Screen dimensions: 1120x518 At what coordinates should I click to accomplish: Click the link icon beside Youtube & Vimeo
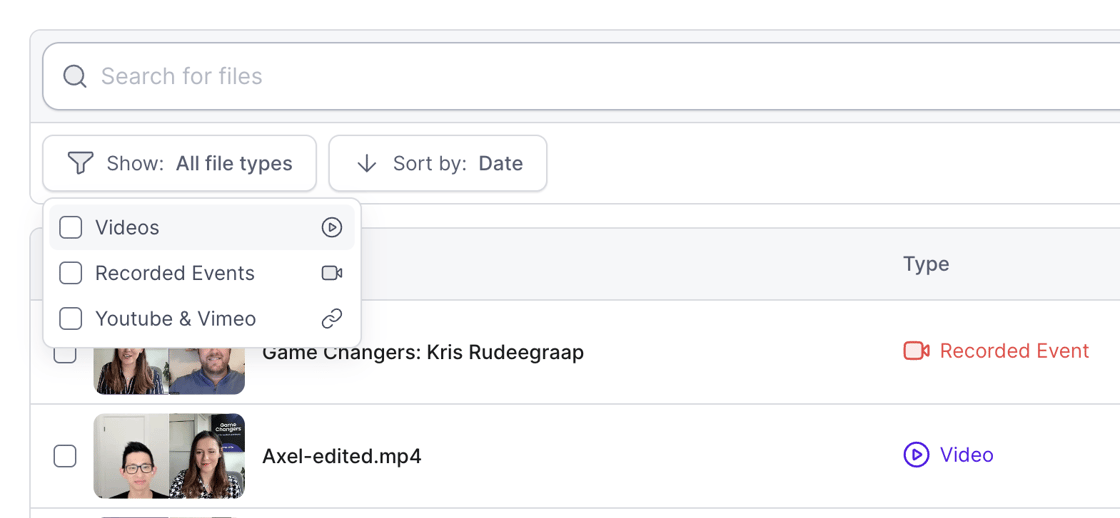click(331, 319)
